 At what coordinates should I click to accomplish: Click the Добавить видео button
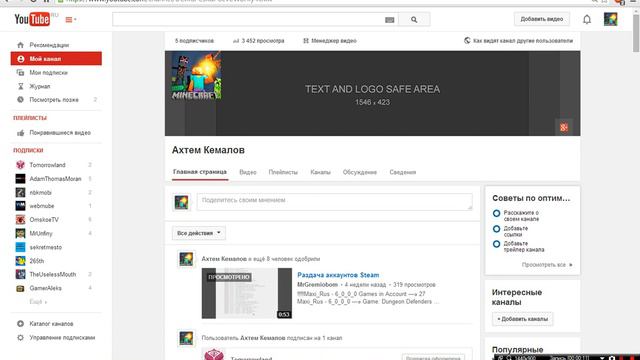[542, 19]
